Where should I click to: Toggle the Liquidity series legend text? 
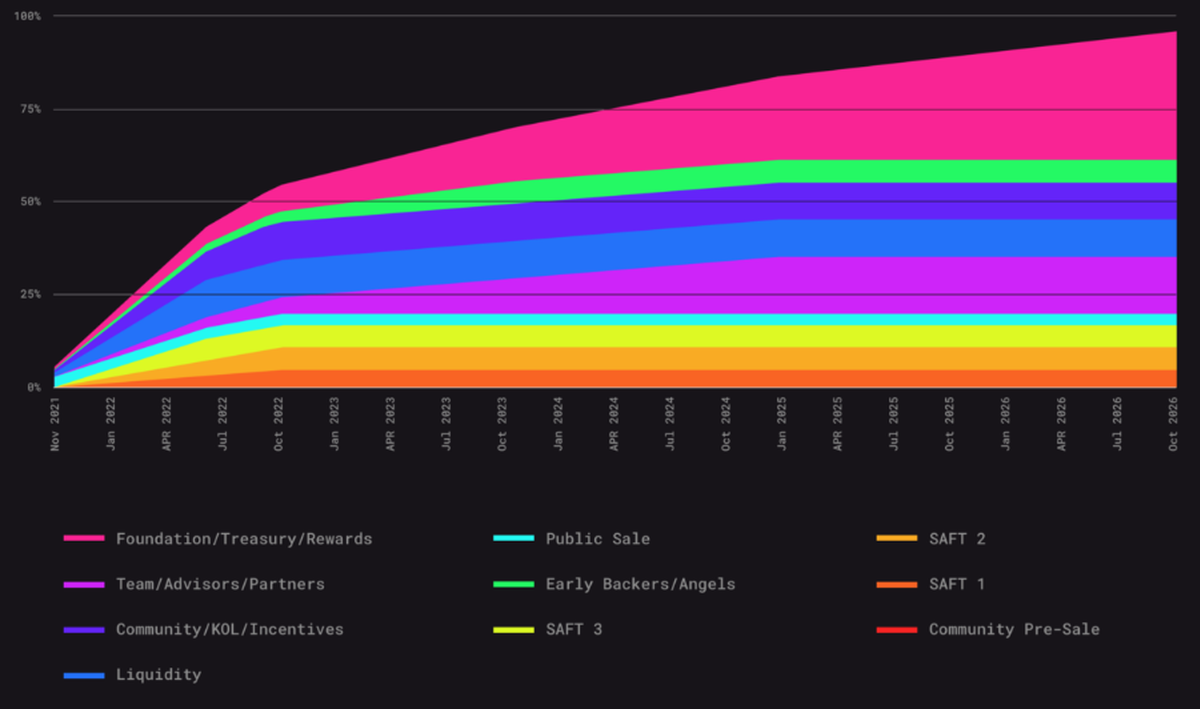click(x=158, y=675)
